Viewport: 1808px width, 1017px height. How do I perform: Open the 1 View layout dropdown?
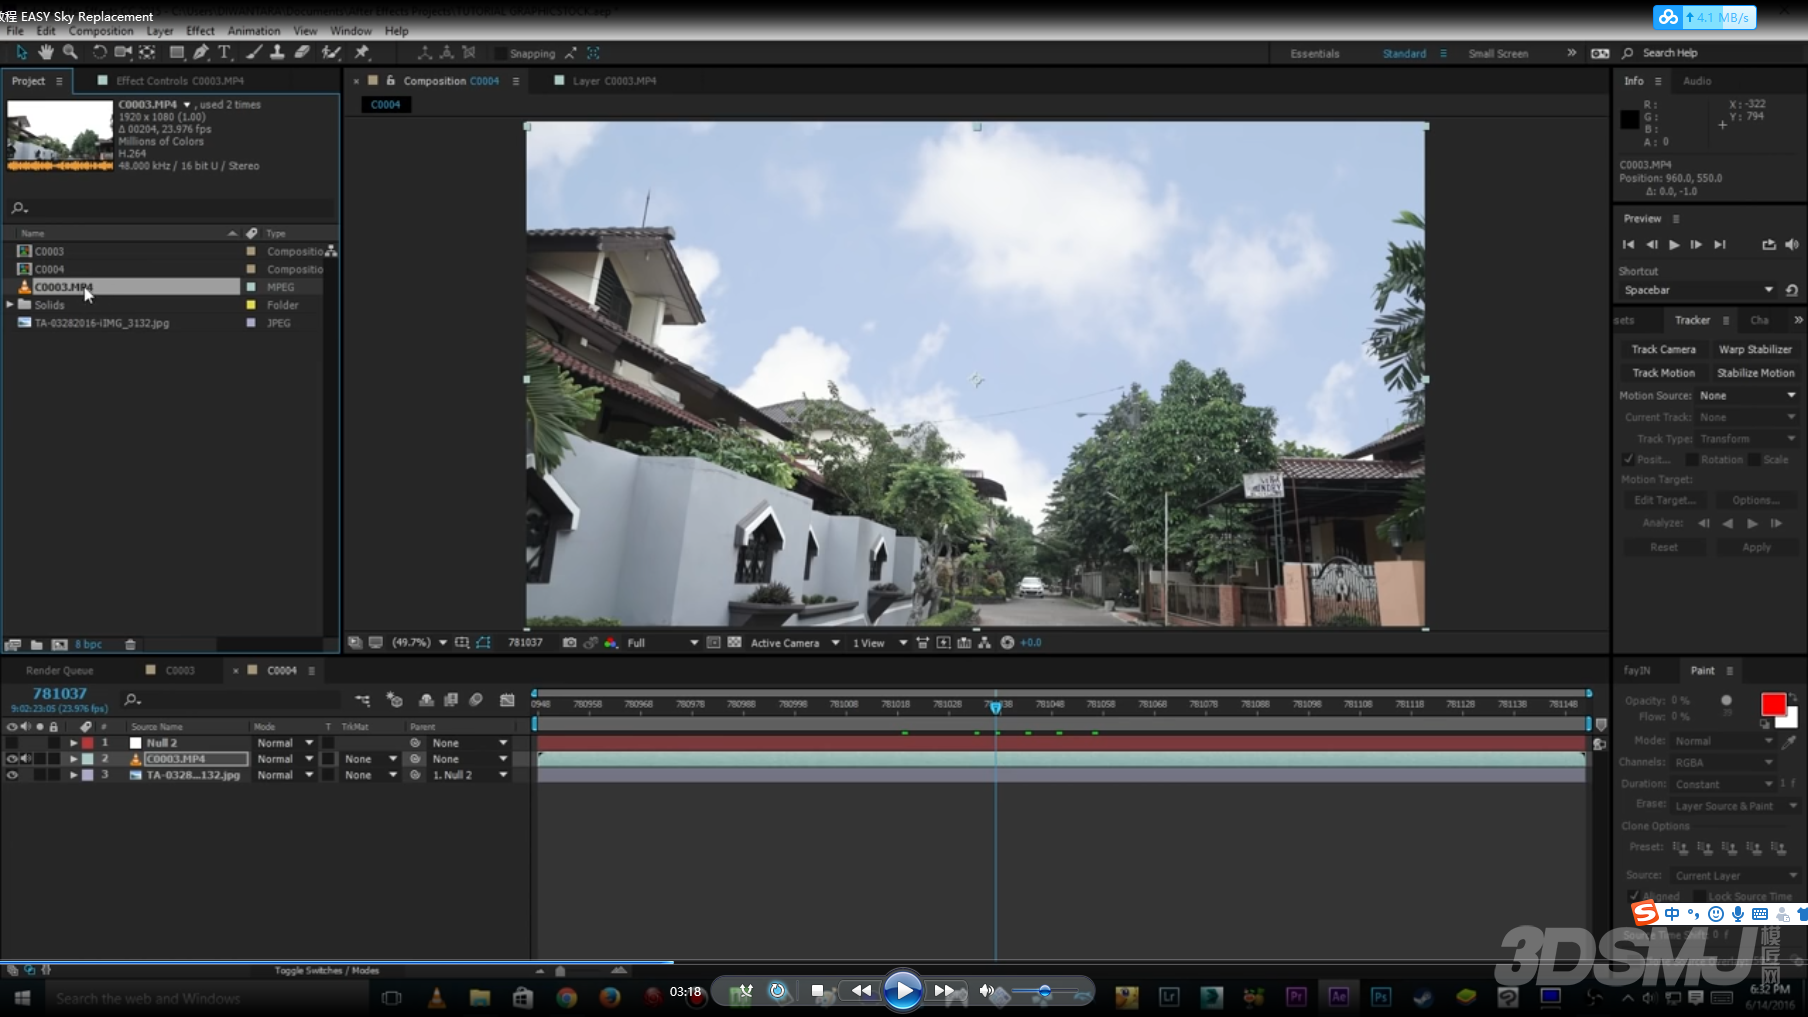click(x=880, y=642)
